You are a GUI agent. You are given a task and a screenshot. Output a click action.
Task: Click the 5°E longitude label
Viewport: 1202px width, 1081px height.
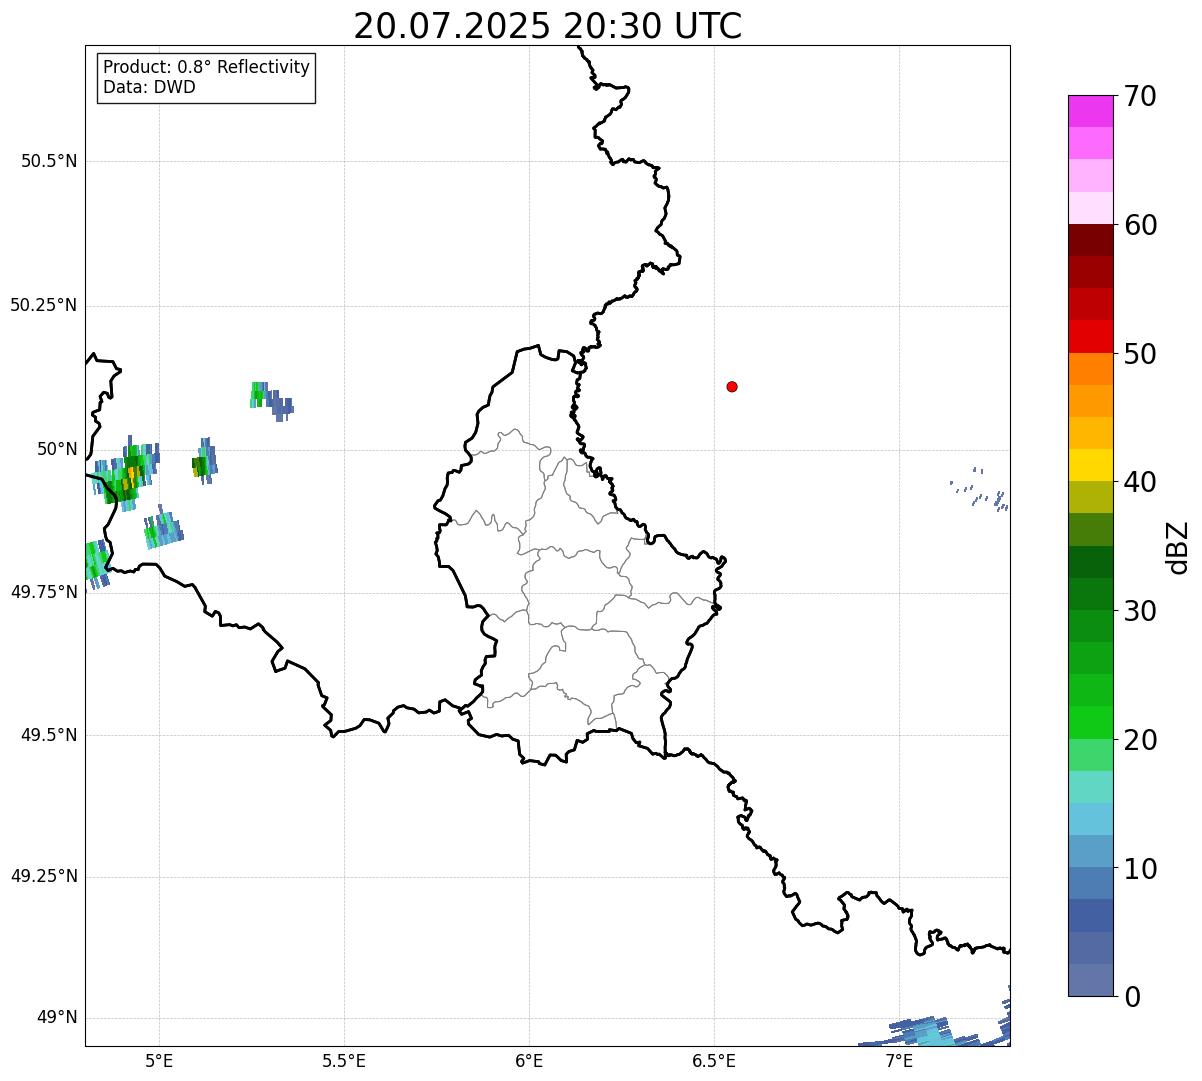[x=159, y=1060]
